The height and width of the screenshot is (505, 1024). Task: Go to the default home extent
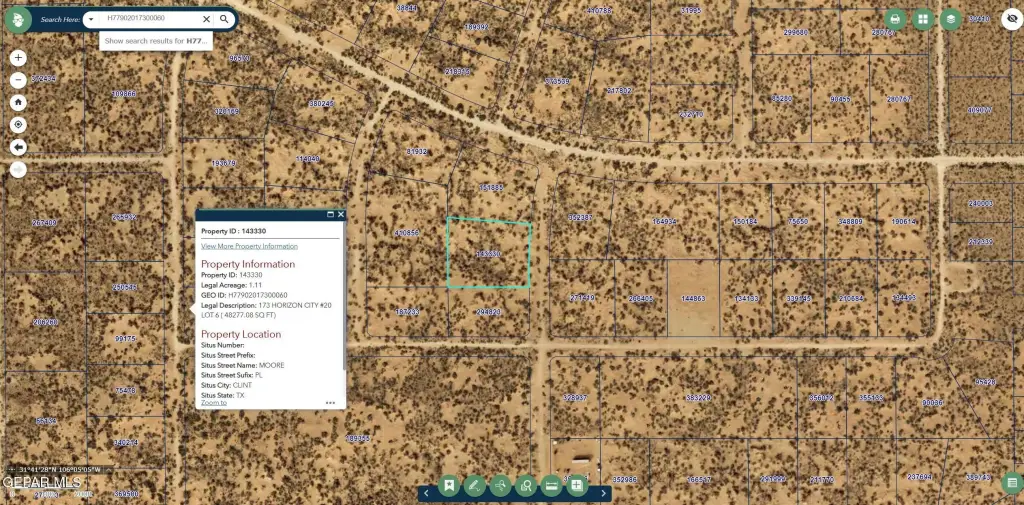(x=18, y=102)
